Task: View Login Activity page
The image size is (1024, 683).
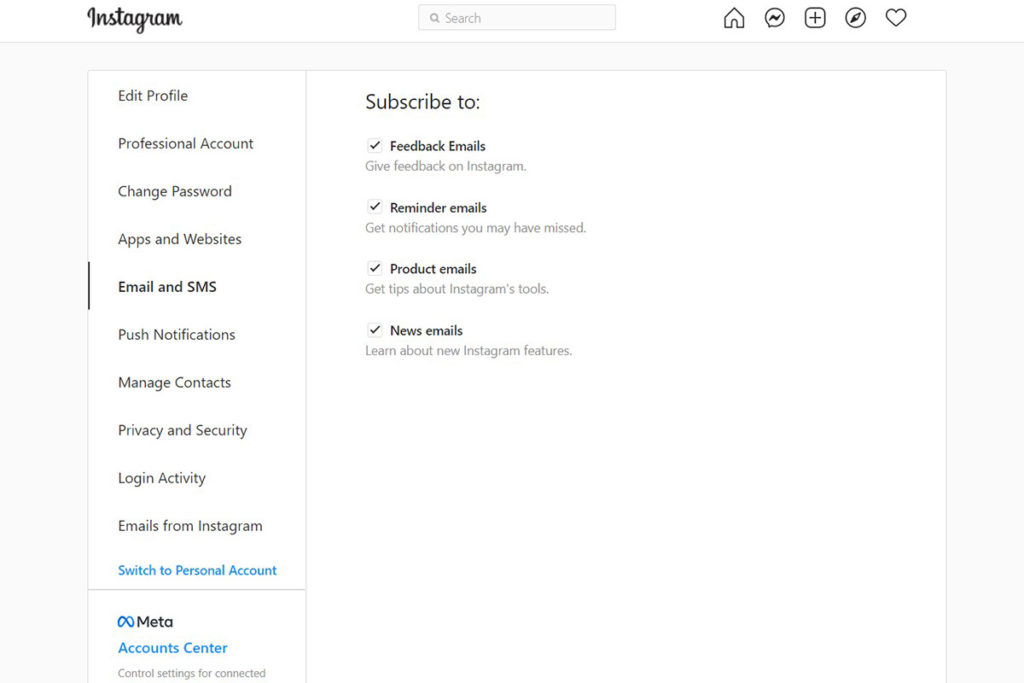Action: click(162, 478)
